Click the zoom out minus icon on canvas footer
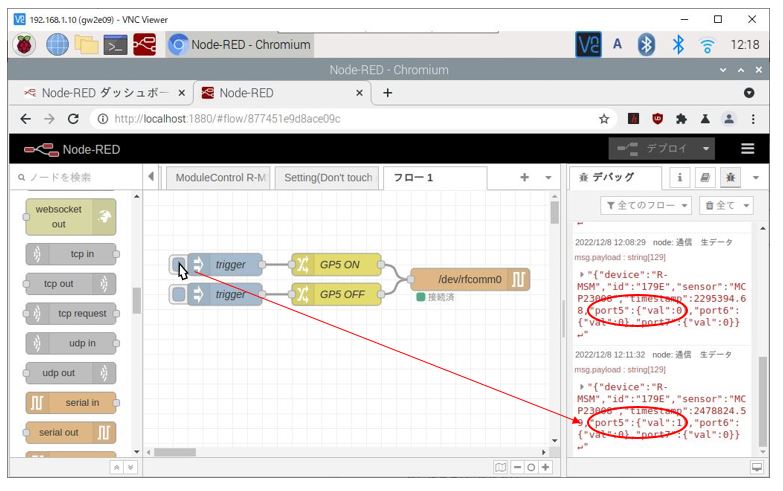Viewport: 783px width, 491px height. 516,467
